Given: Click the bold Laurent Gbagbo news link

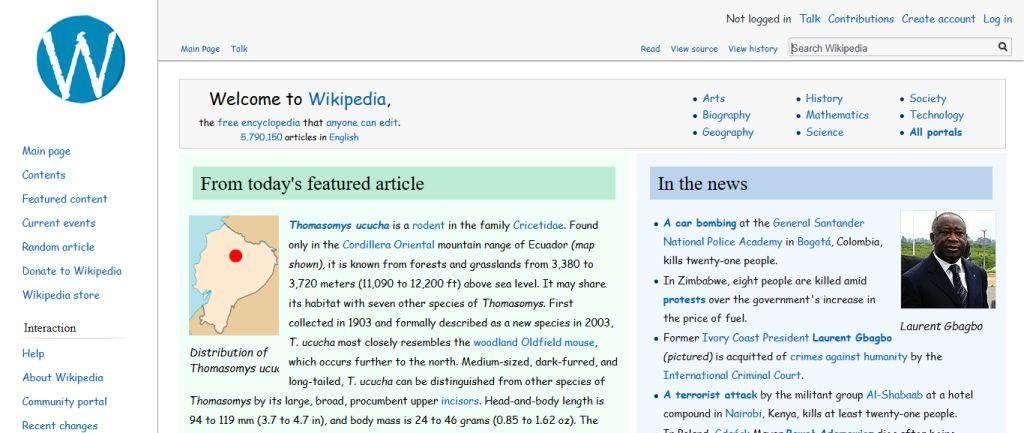Looking at the screenshot, I should pyautogui.click(x=852, y=338).
